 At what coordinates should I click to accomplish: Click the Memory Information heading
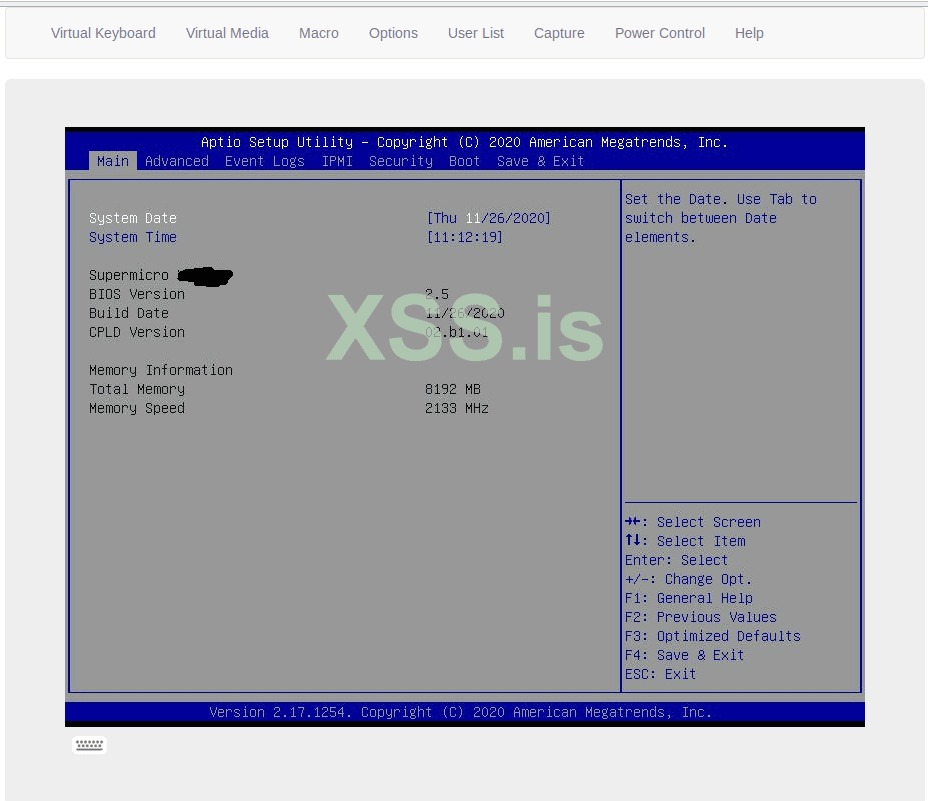click(161, 370)
